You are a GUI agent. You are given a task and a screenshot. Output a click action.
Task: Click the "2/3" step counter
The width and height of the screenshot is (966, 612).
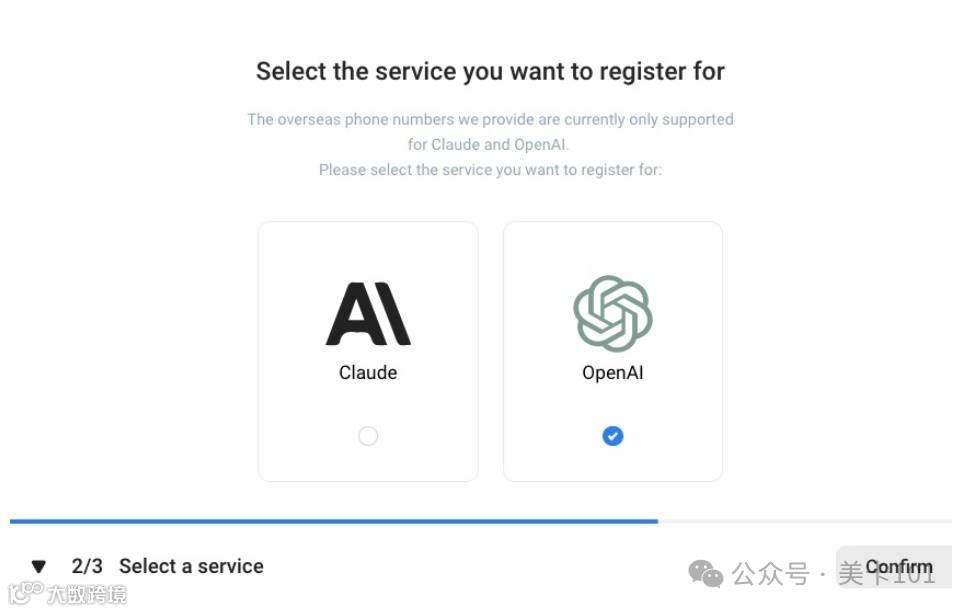coord(87,566)
